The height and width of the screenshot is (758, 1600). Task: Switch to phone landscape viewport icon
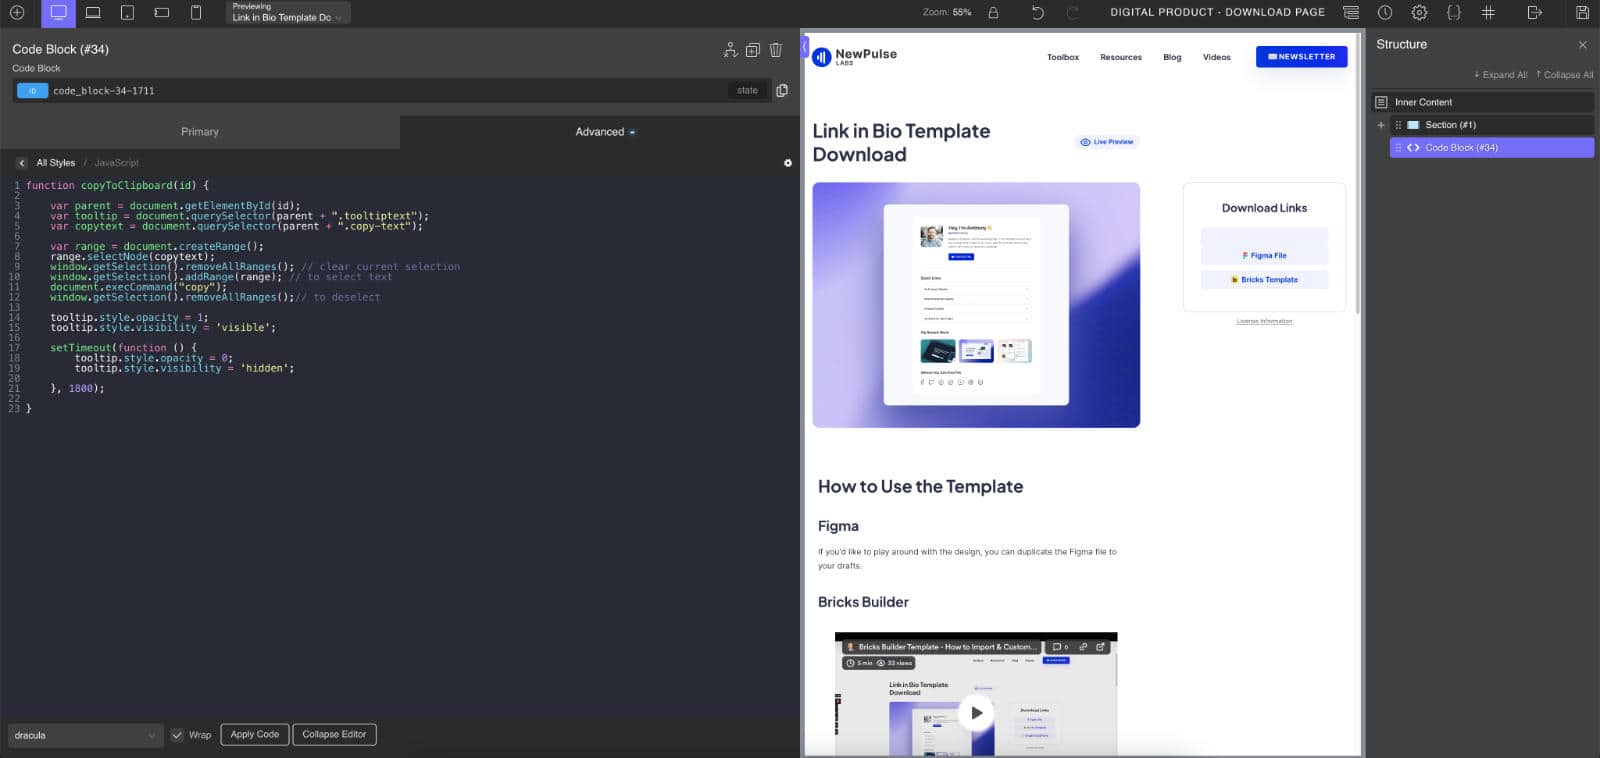162,13
